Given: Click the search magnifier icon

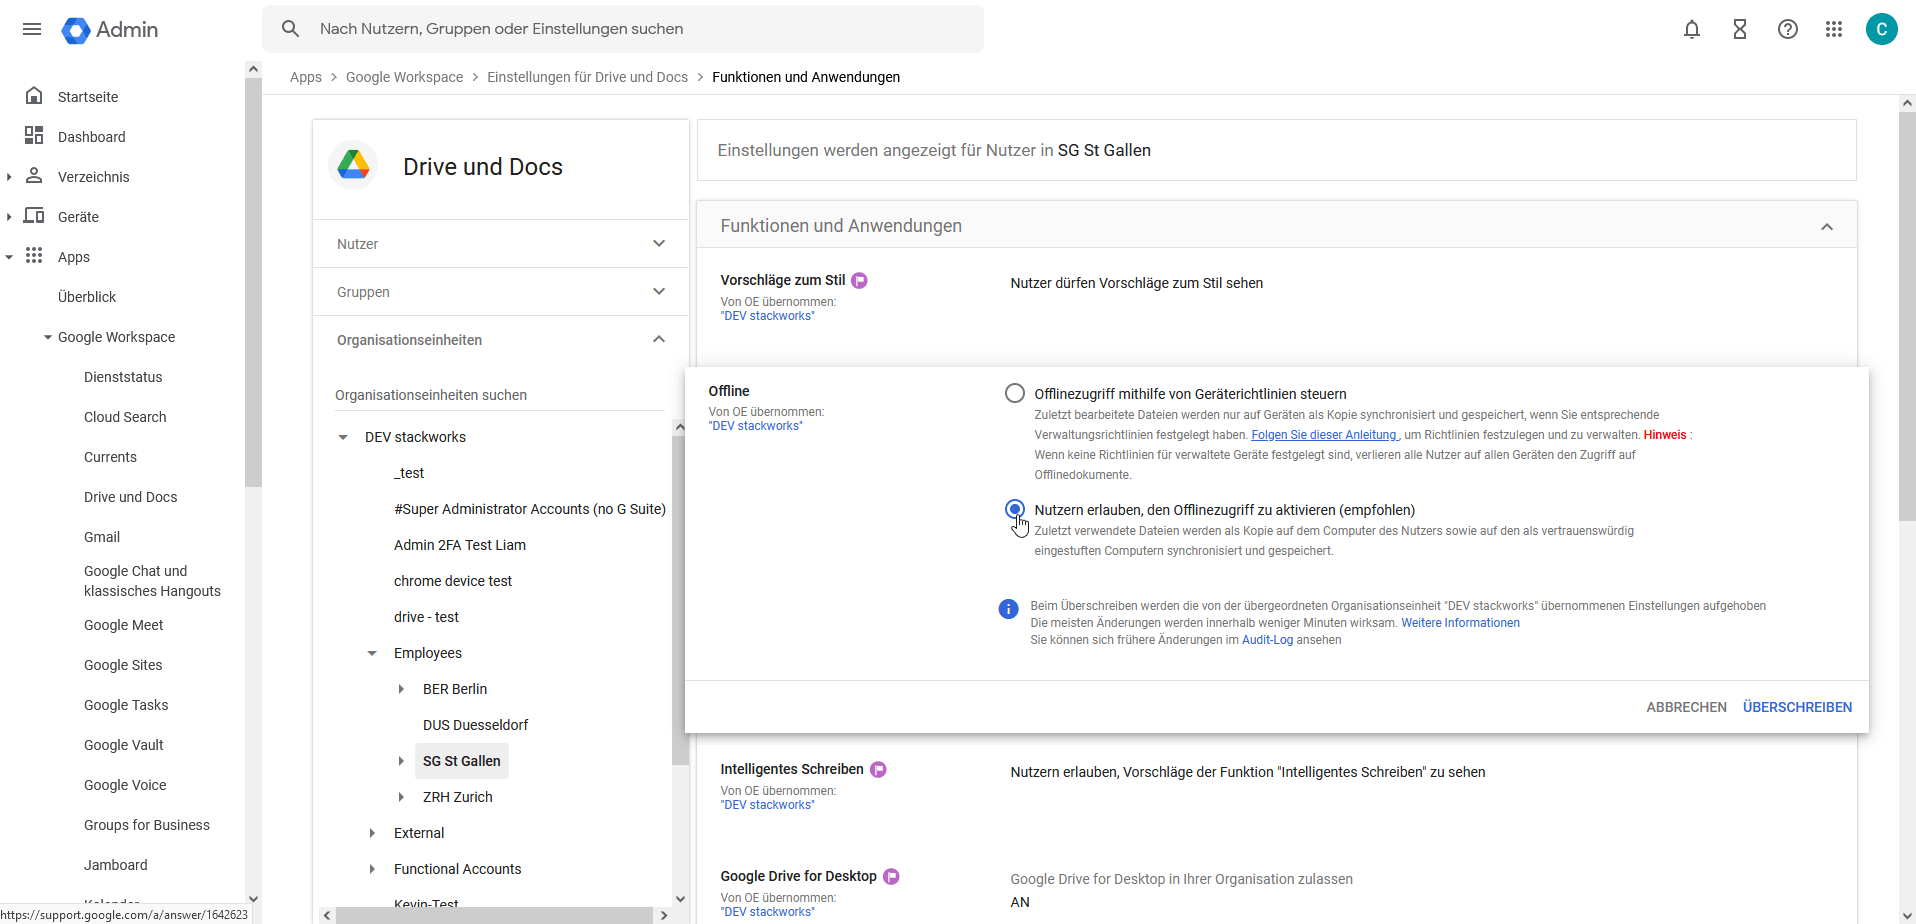Looking at the screenshot, I should tap(291, 29).
